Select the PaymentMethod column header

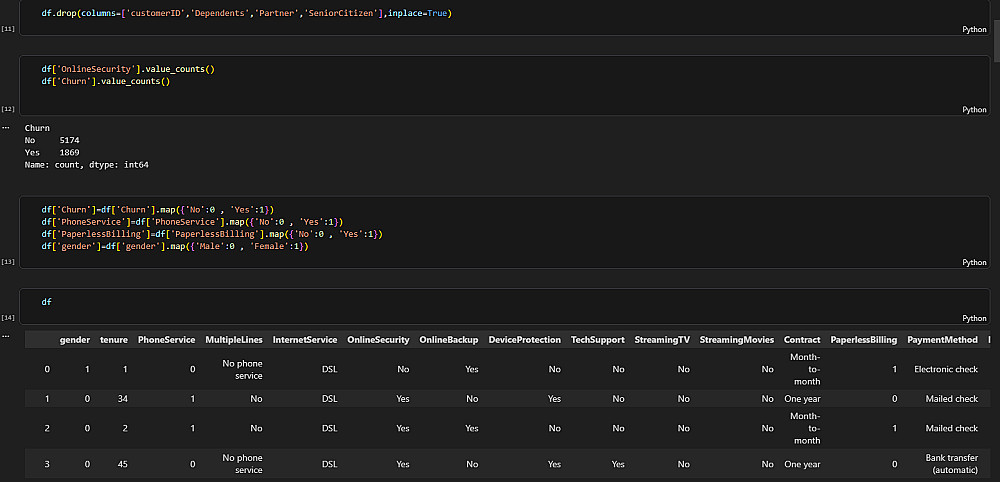pyautogui.click(x=942, y=340)
